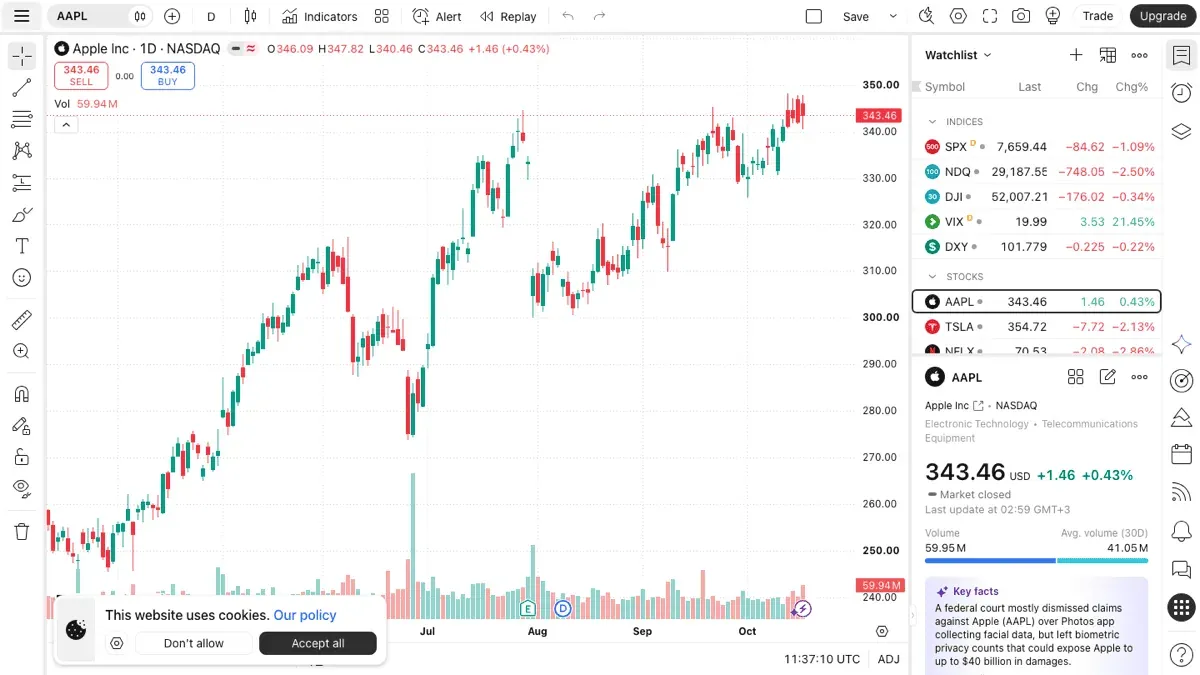Open the main hamburger menu
The image size is (1200, 675).
(21, 16)
